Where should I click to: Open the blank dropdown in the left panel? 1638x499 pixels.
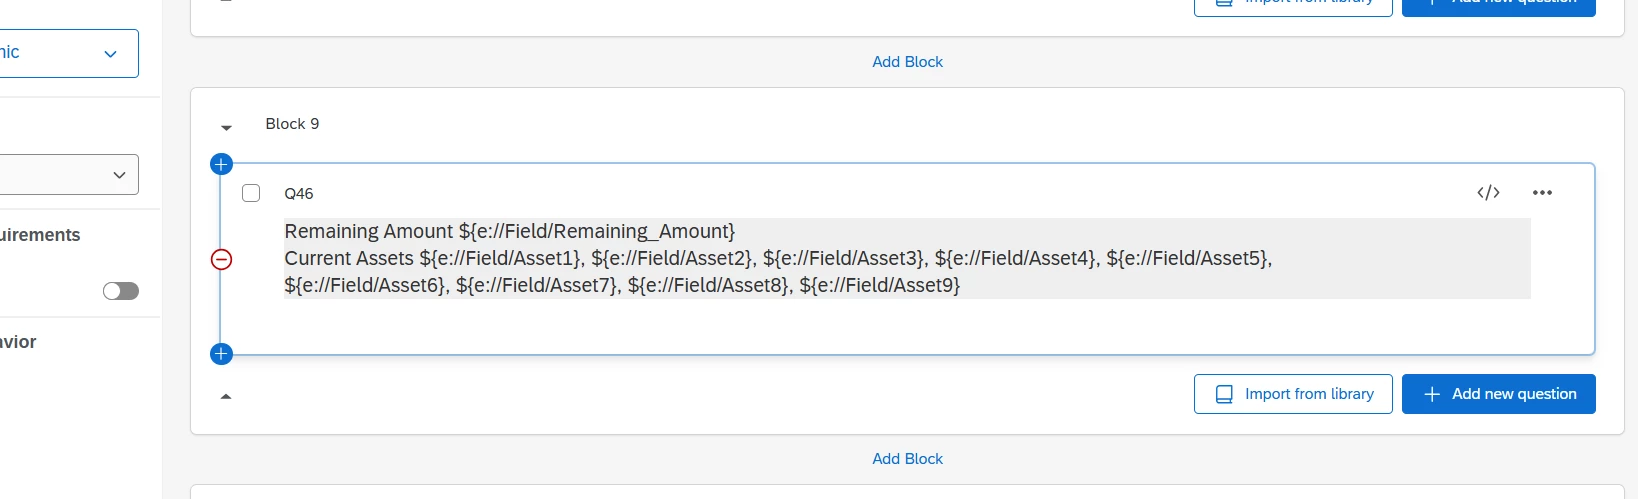(x=68, y=175)
